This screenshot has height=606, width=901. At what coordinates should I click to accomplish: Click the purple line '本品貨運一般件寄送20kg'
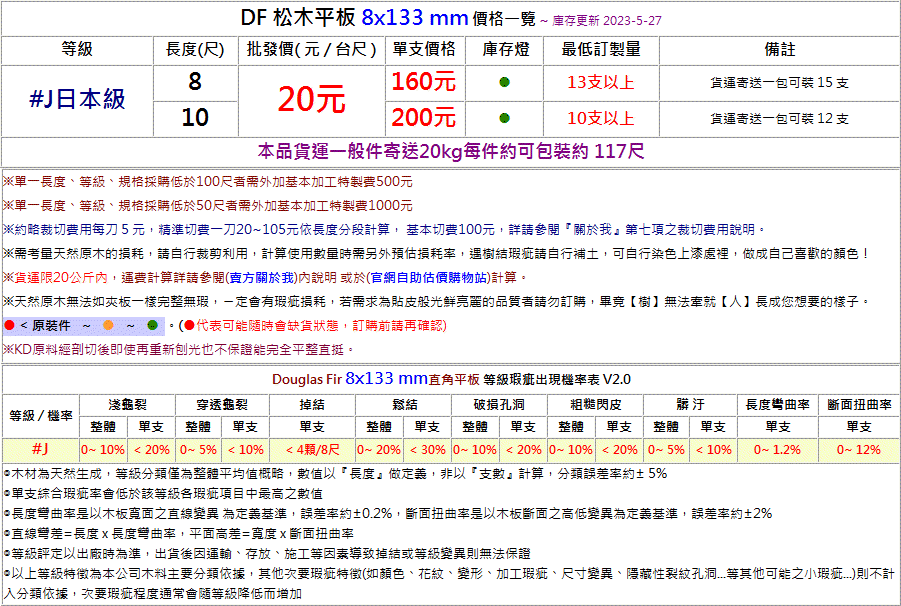coord(451,152)
